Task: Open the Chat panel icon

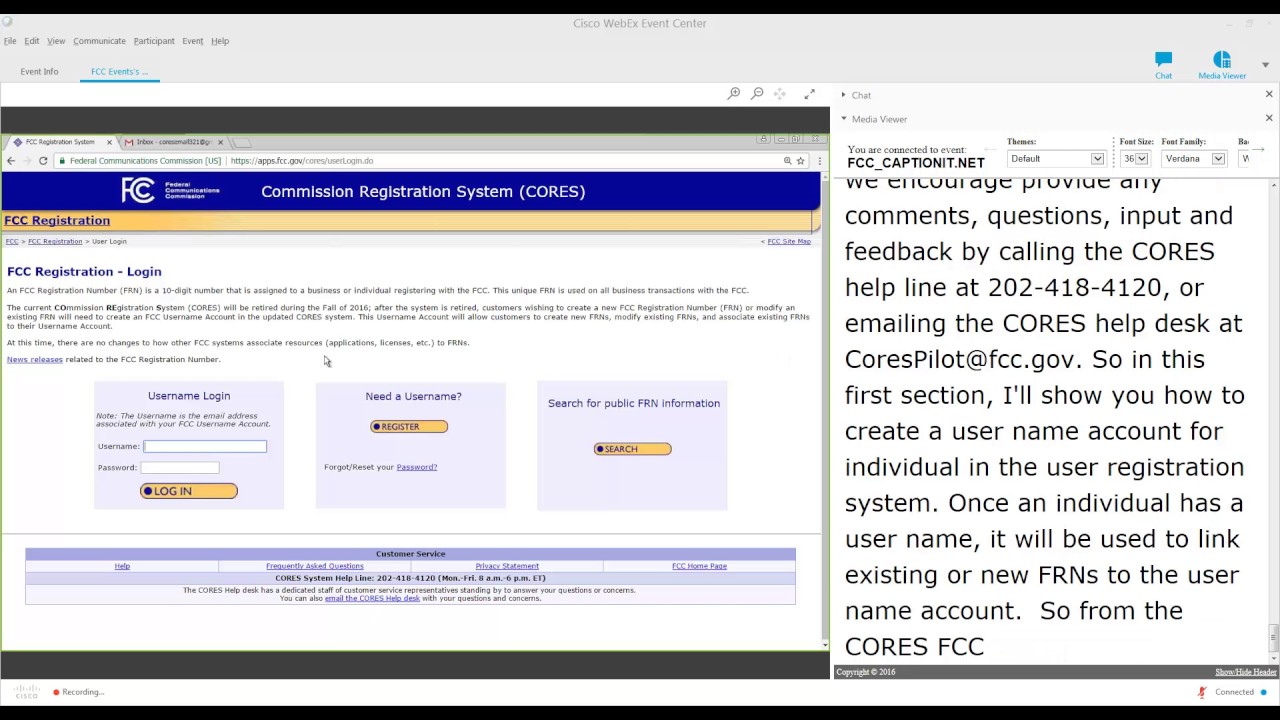Action: [1163, 66]
